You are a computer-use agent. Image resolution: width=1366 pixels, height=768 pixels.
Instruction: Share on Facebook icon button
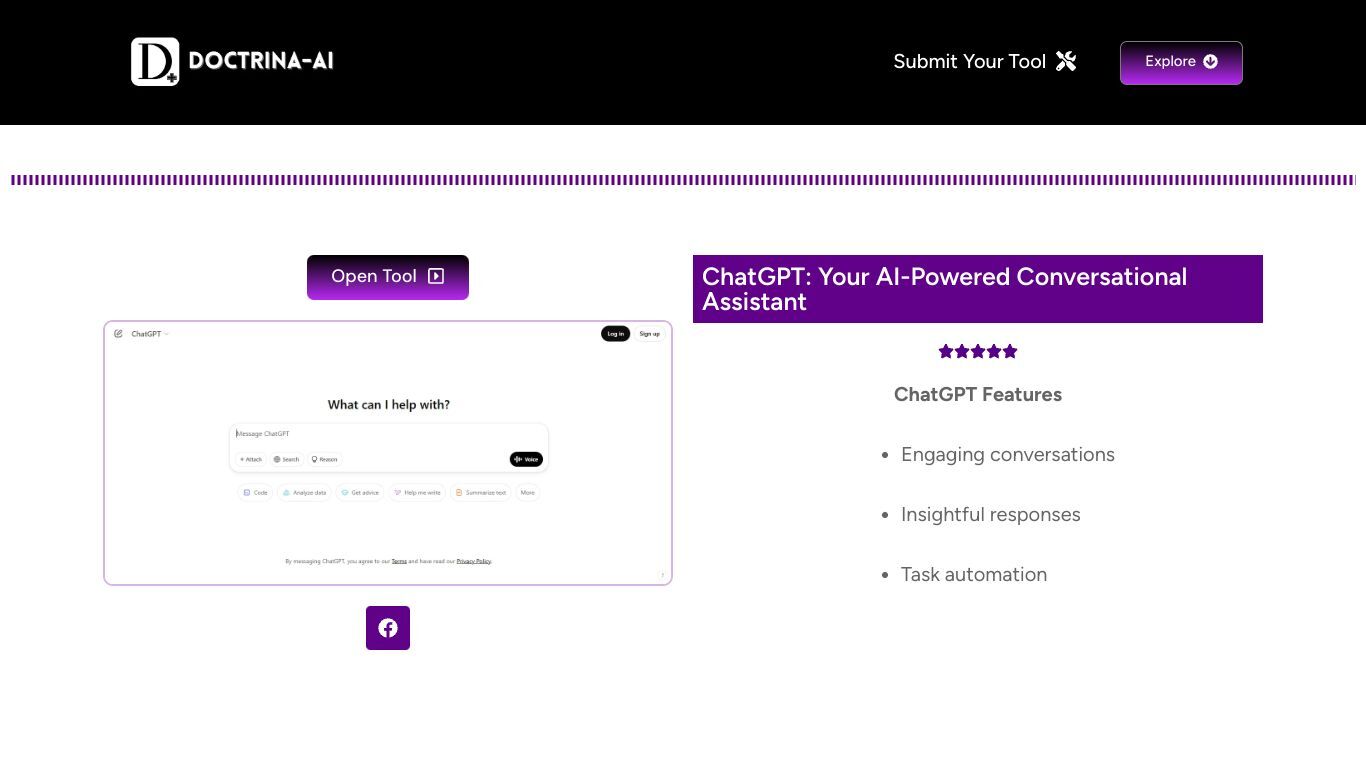(388, 628)
